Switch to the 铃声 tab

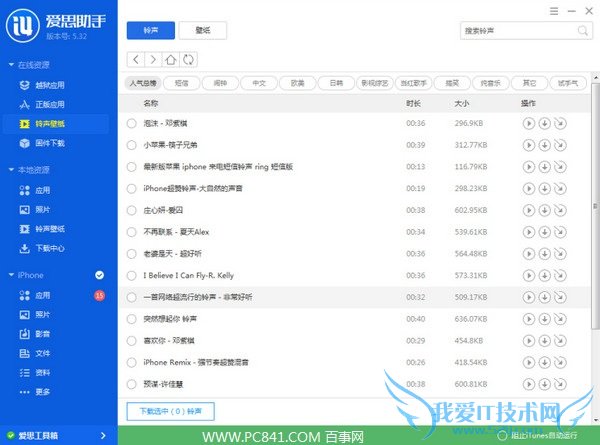pos(151,30)
